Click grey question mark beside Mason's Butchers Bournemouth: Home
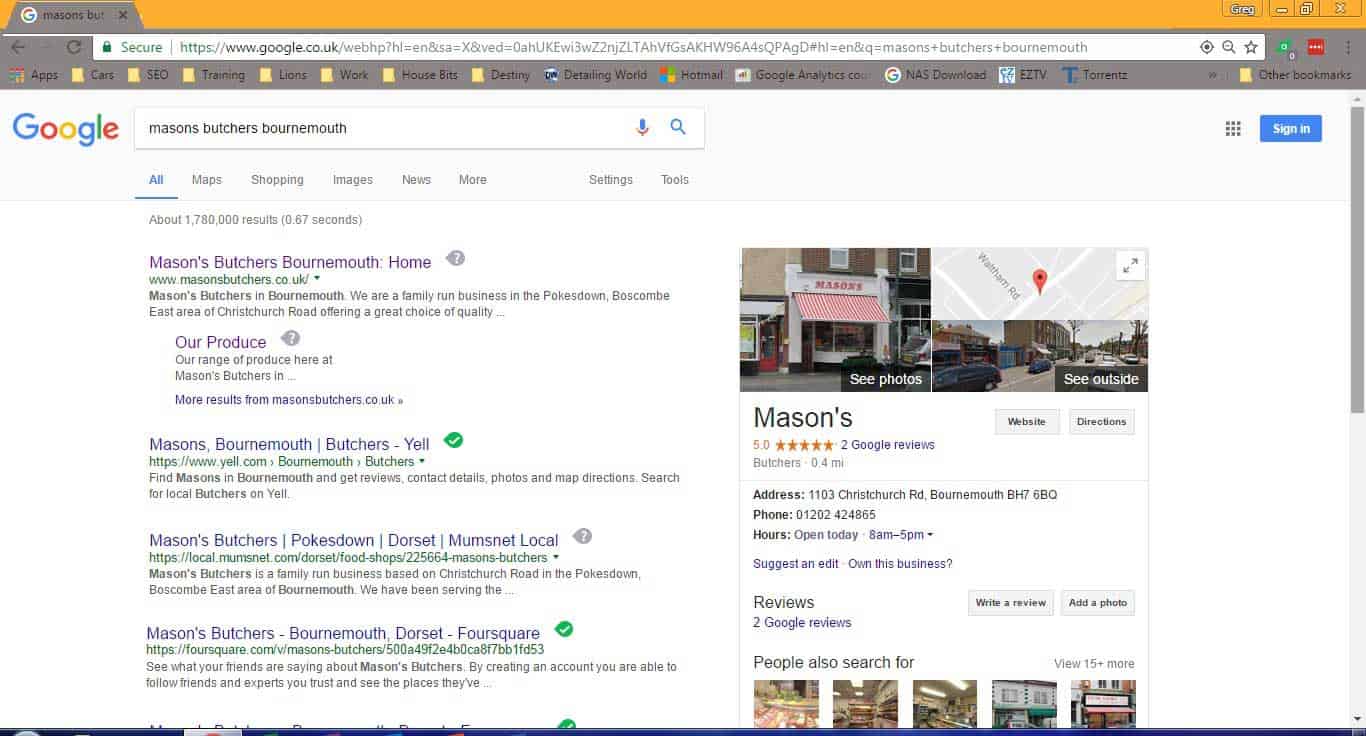 tap(455, 258)
